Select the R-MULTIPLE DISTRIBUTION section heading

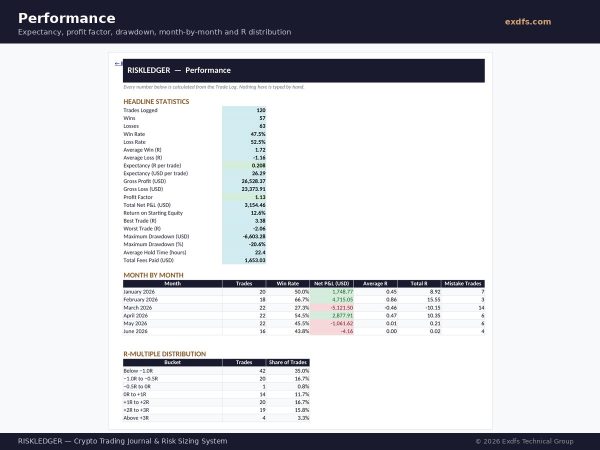point(165,354)
